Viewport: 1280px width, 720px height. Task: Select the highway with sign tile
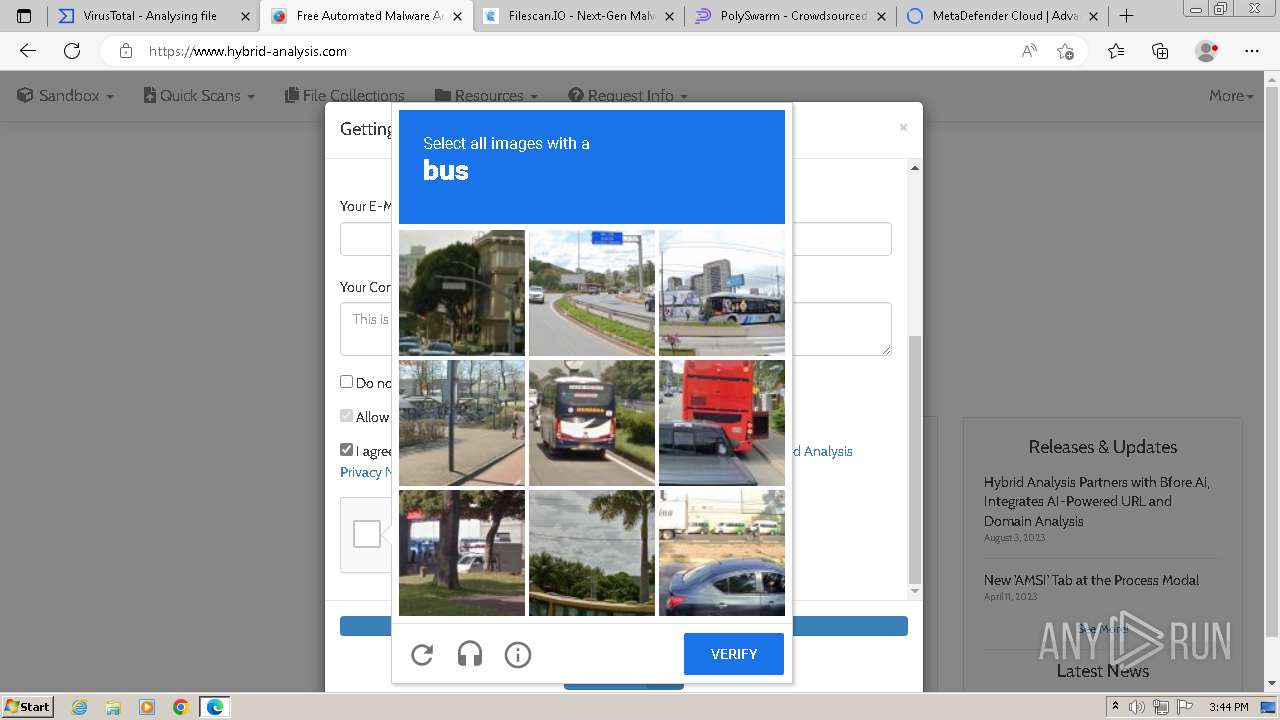click(x=592, y=293)
